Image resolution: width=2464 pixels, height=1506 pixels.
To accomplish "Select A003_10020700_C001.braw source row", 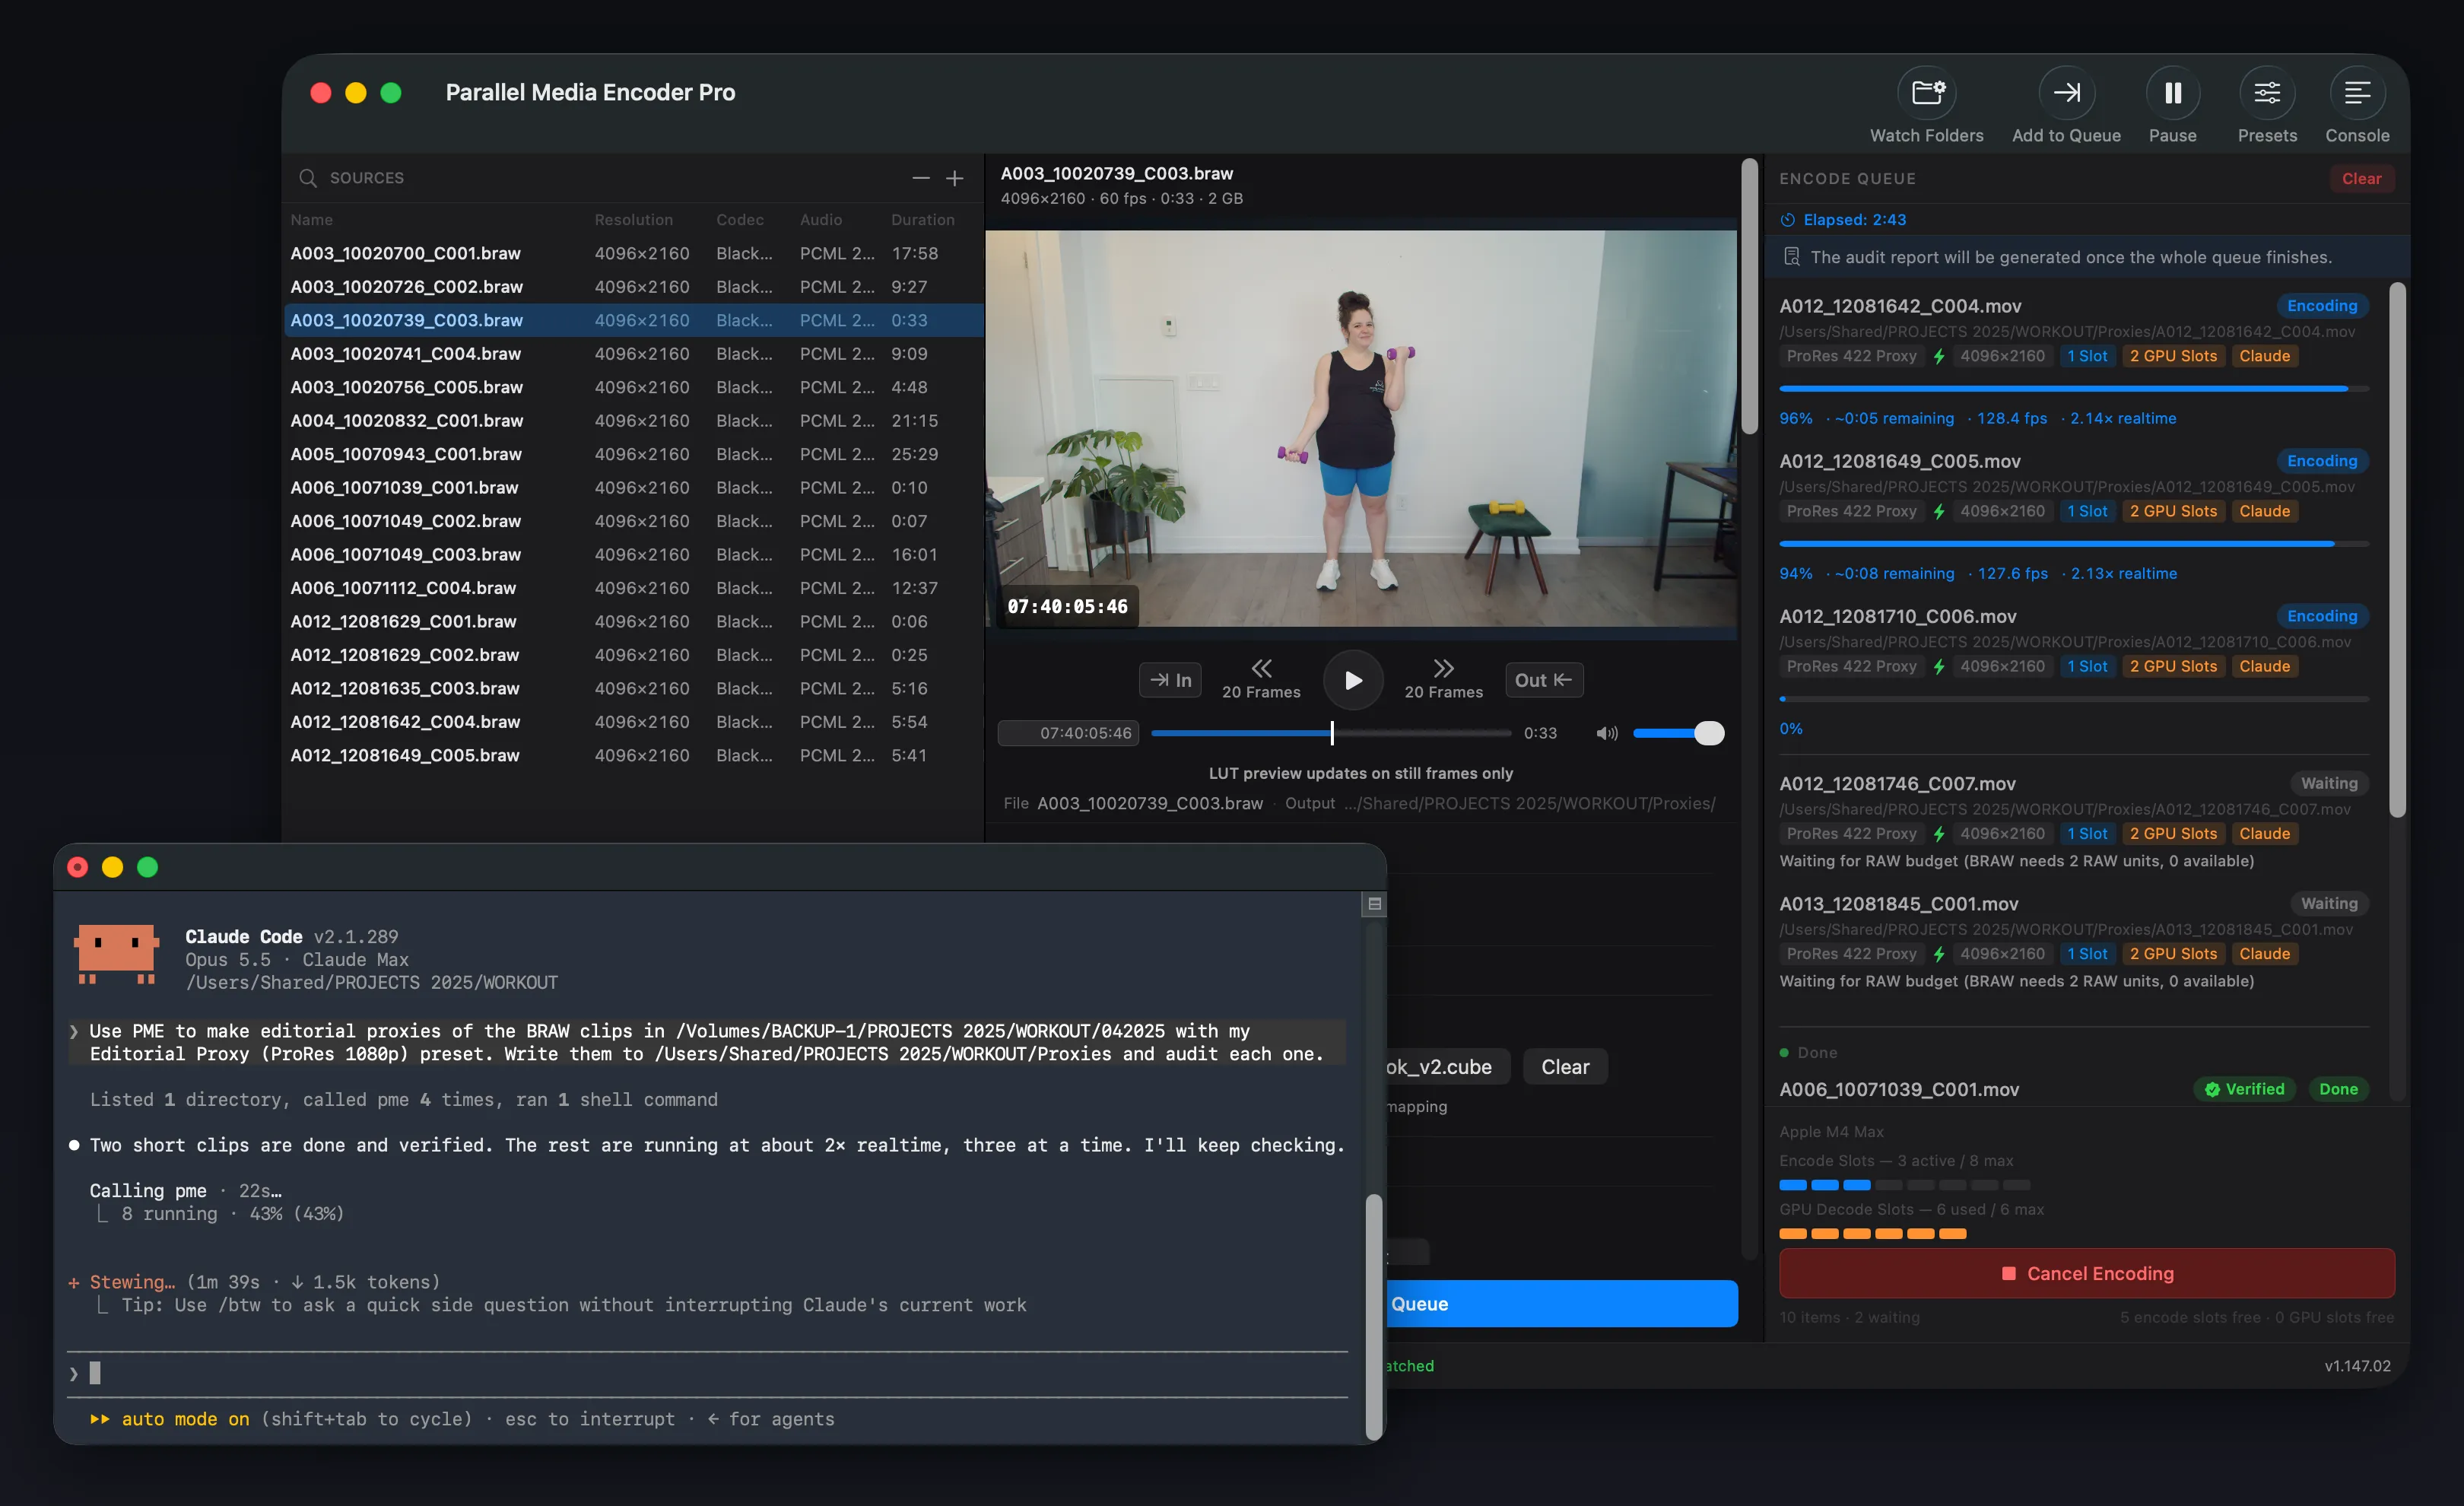I will (x=633, y=253).
